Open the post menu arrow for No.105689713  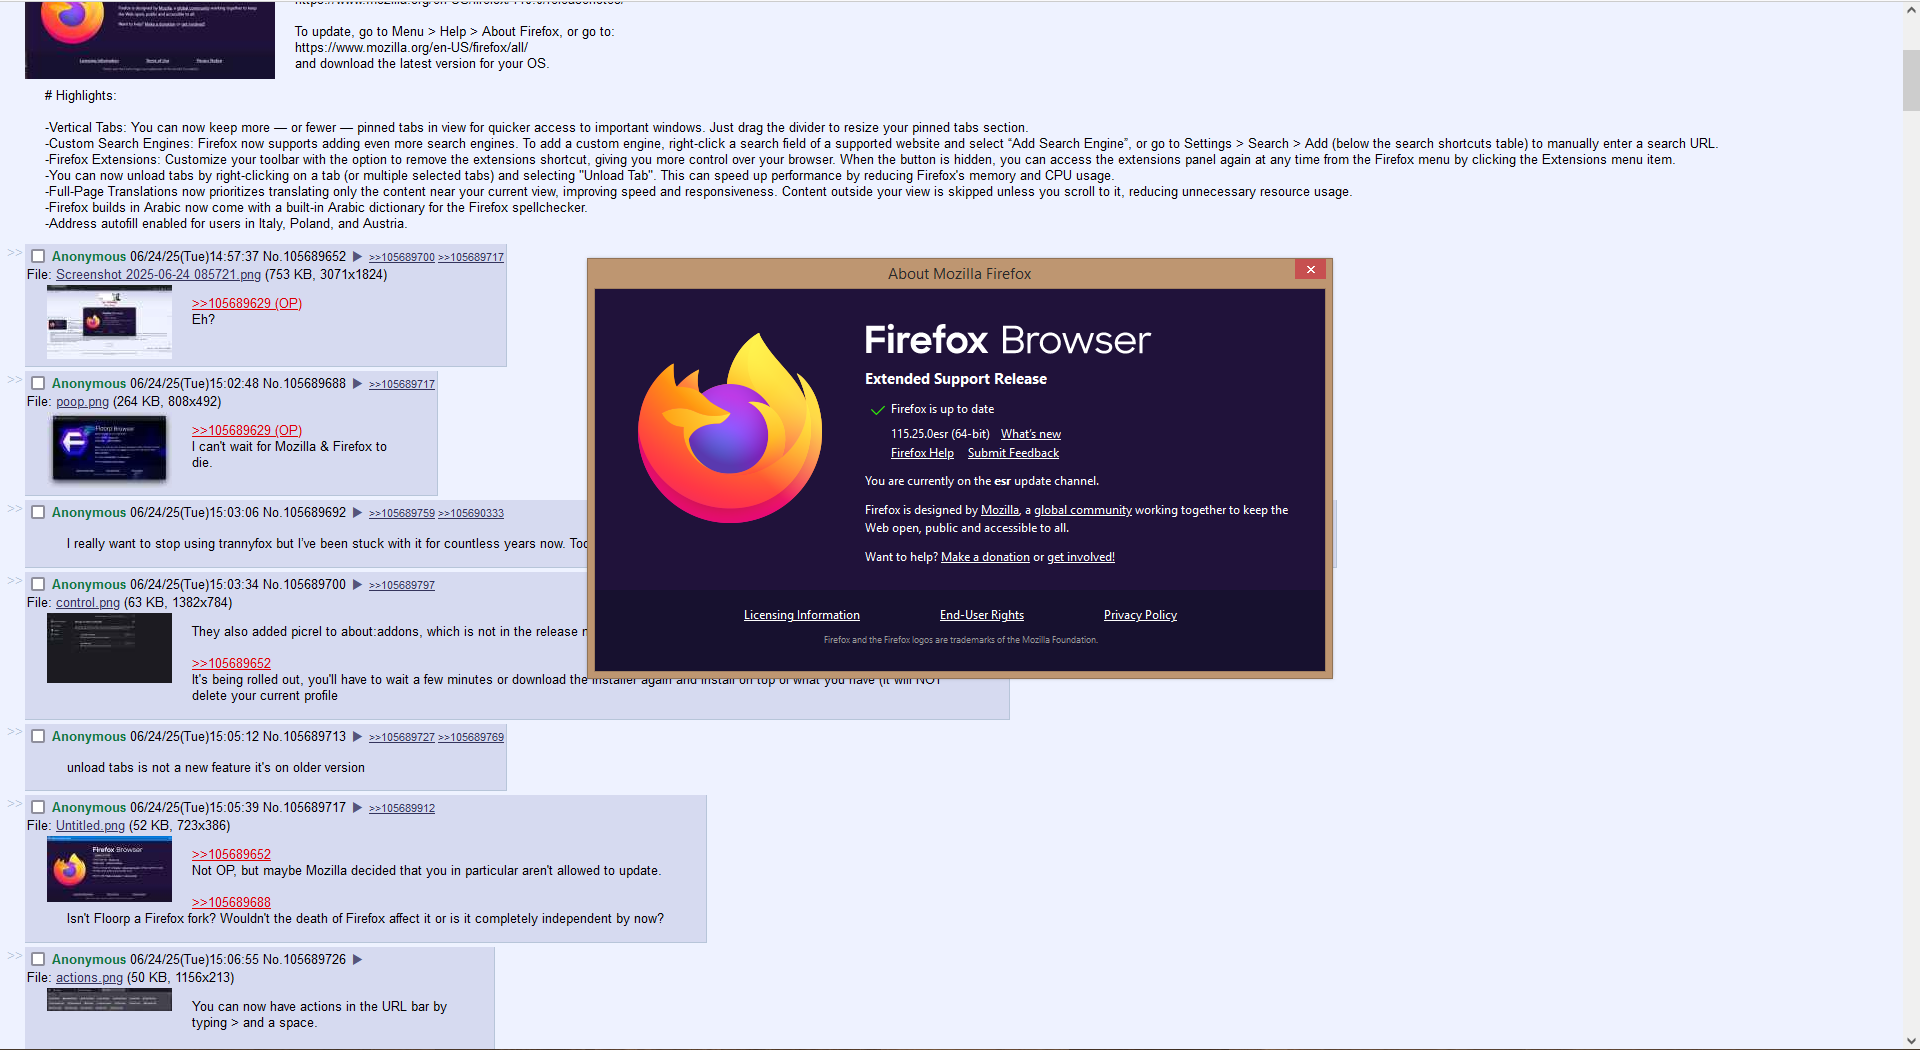pos(357,737)
